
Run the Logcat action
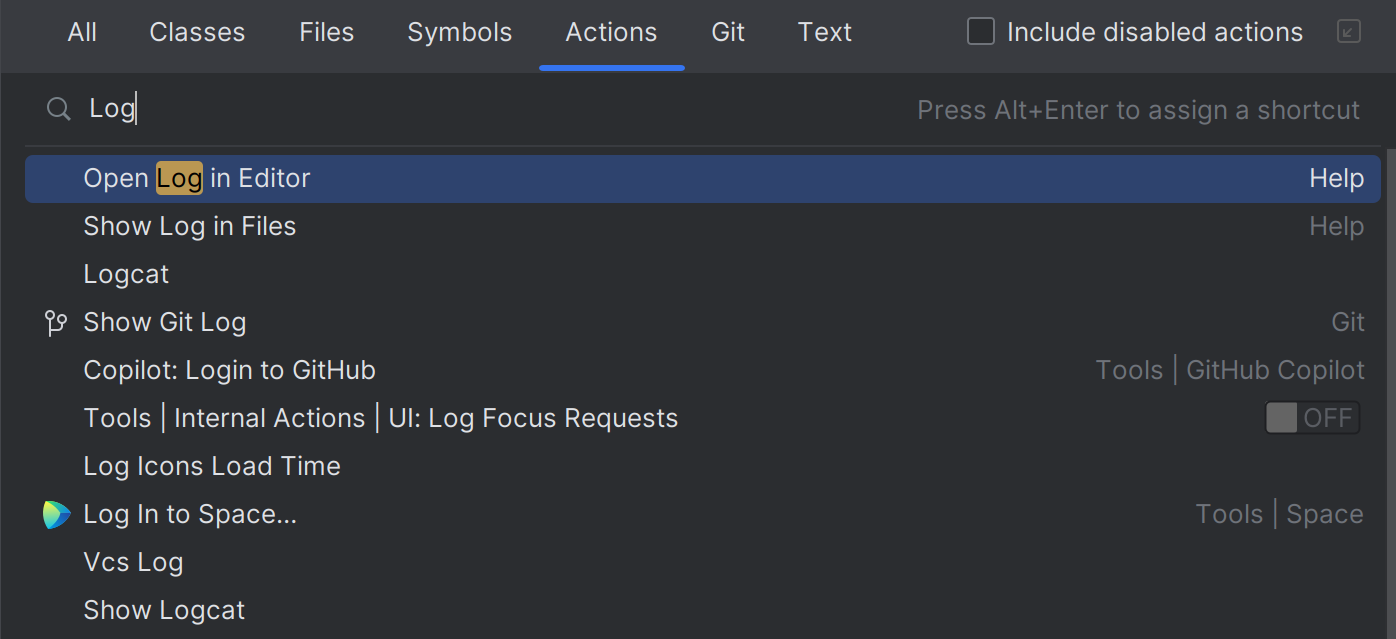pyautogui.click(x=126, y=273)
